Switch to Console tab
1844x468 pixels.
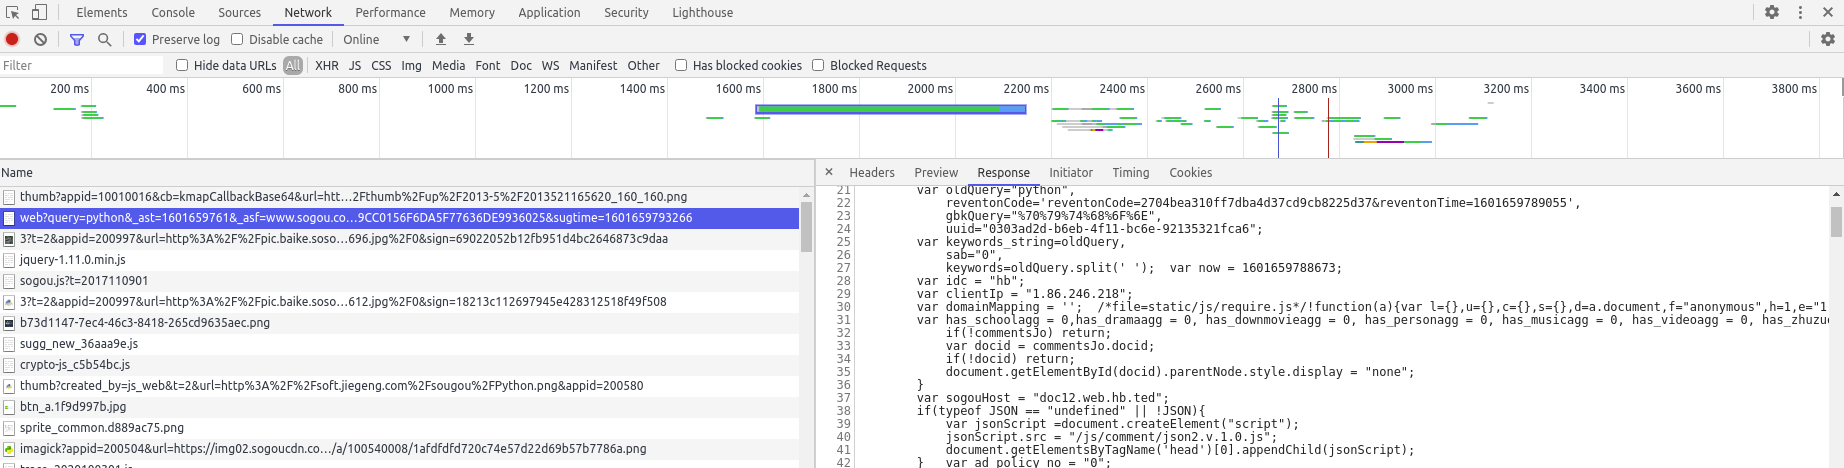[x=173, y=12]
